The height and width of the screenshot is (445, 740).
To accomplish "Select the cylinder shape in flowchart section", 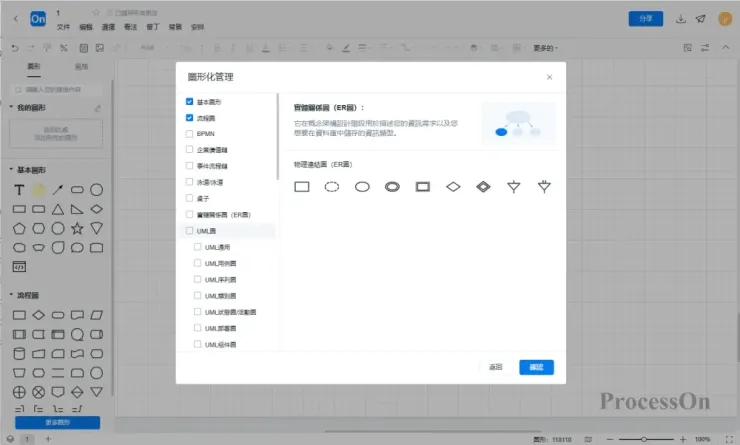I will [19, 353].
